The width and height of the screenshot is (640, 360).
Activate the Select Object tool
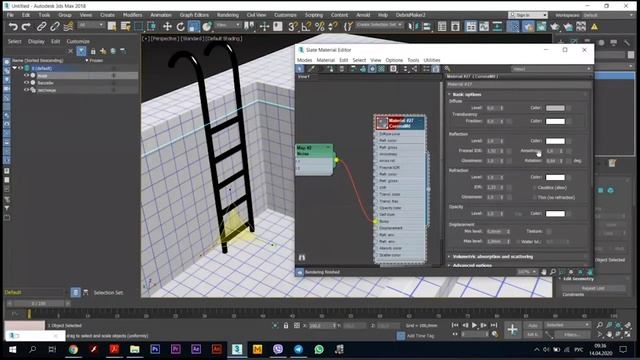point(112,27)
